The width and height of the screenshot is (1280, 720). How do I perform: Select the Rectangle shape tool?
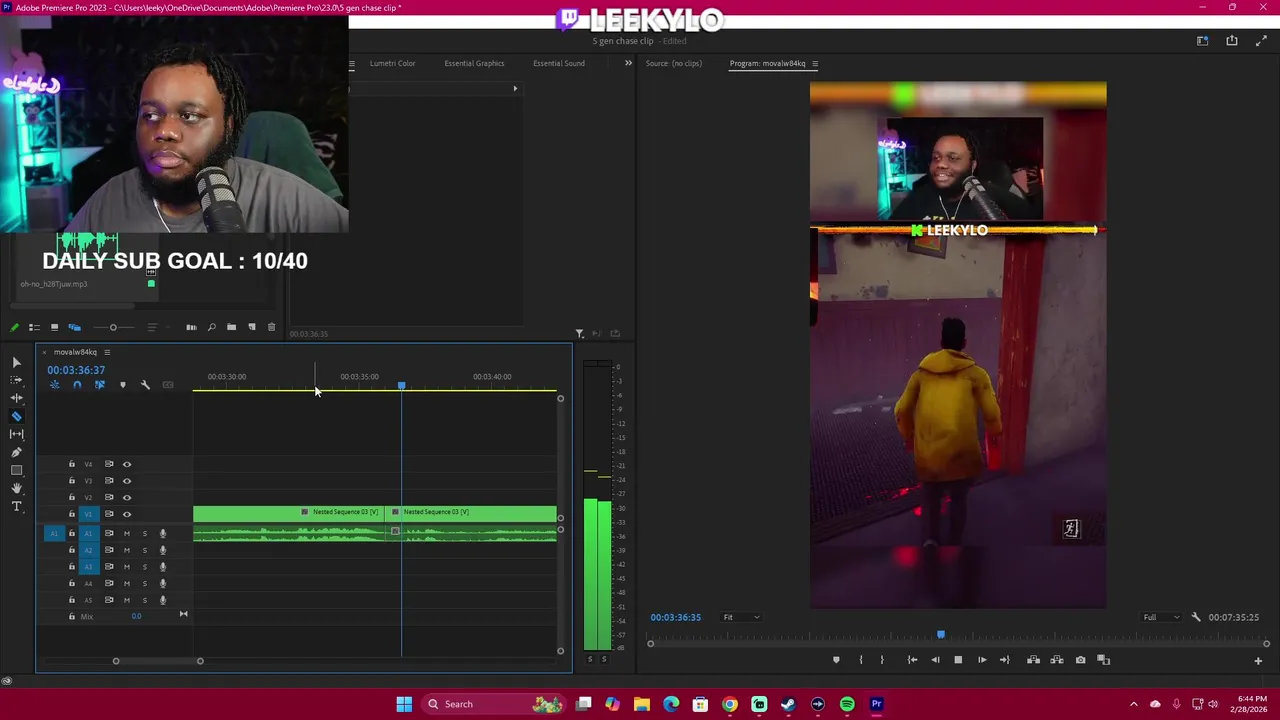click(16, 470)
